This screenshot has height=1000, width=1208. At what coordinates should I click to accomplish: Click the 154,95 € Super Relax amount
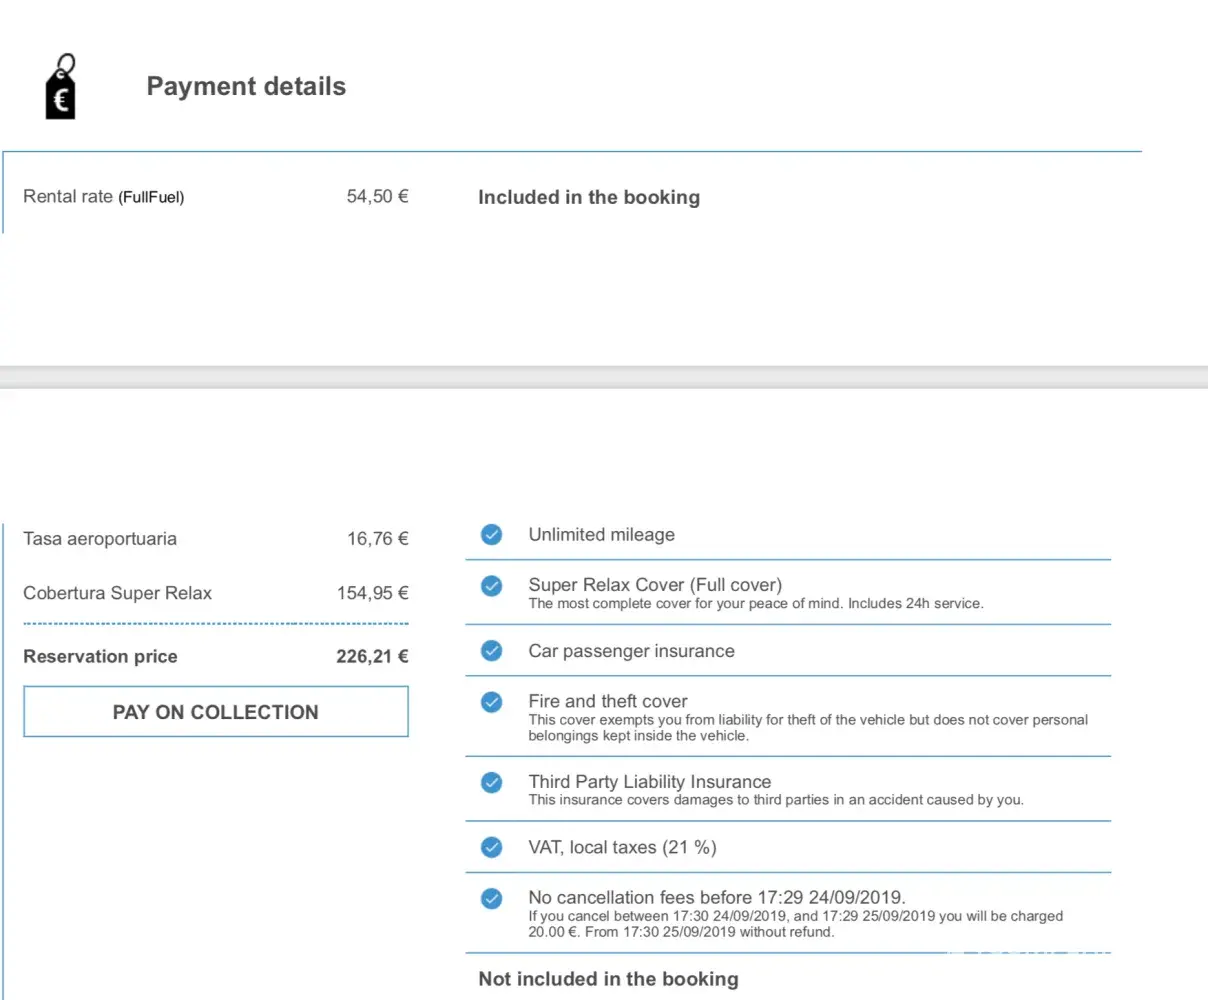click(372, 593)
